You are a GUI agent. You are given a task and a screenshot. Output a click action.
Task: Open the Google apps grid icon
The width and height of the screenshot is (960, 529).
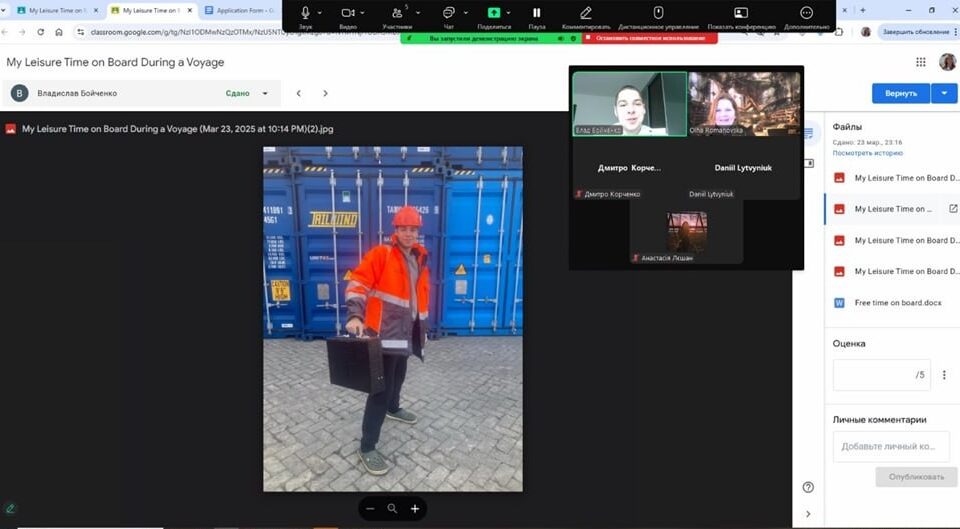tap(920, 62)
